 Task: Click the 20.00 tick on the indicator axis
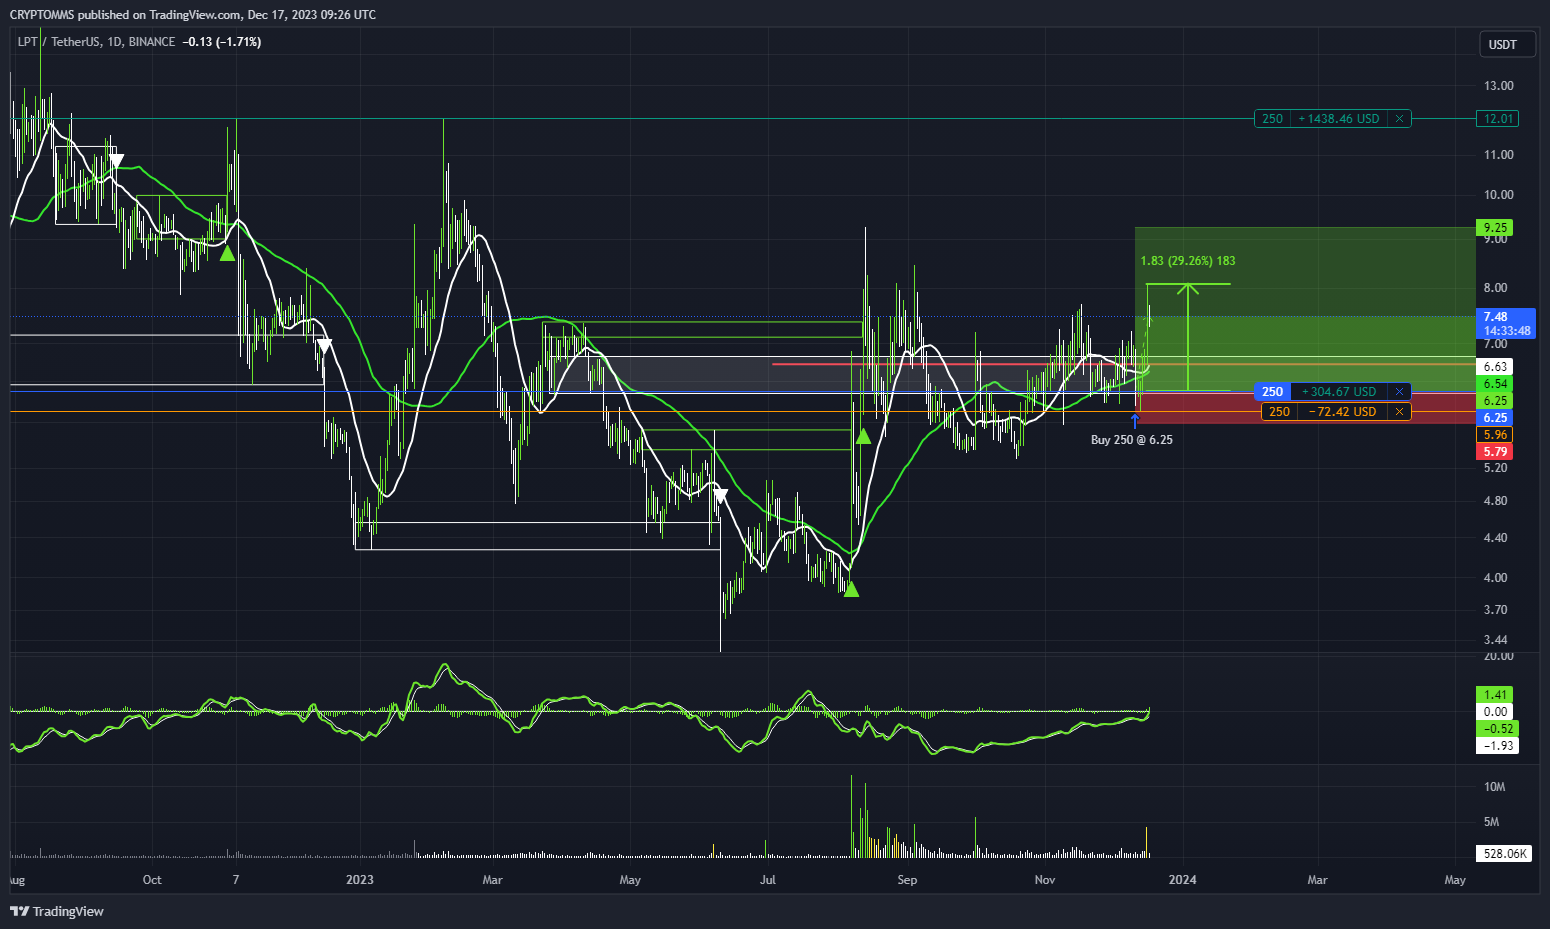[1499, 656]
